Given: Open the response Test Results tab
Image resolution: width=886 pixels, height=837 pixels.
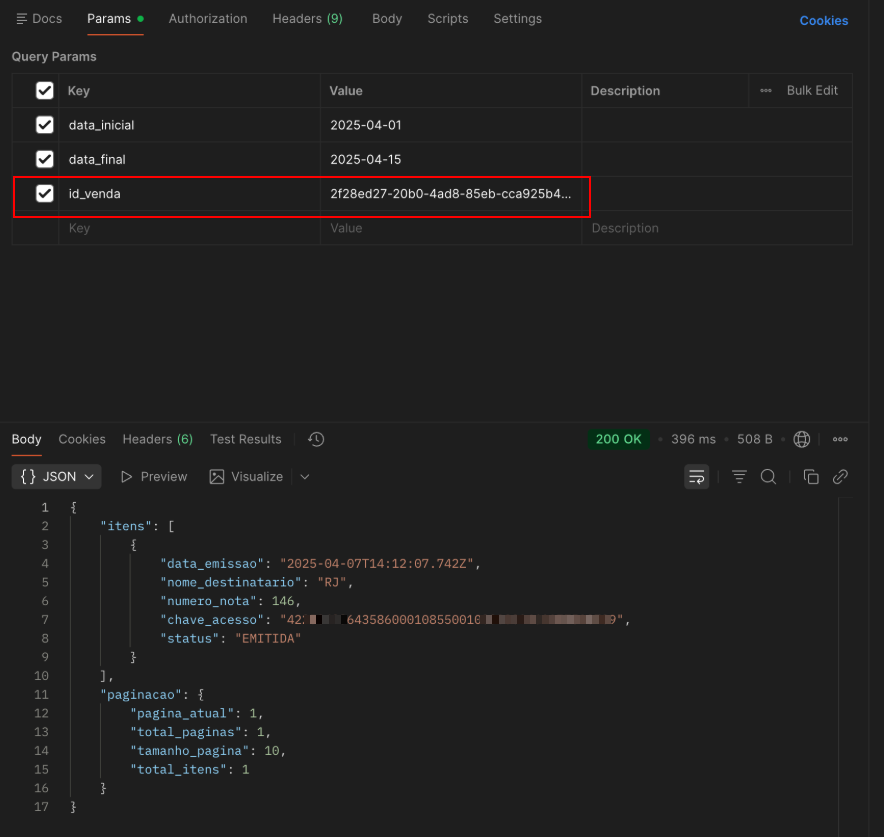Looking at the screenshot, I should coord(245,439).
